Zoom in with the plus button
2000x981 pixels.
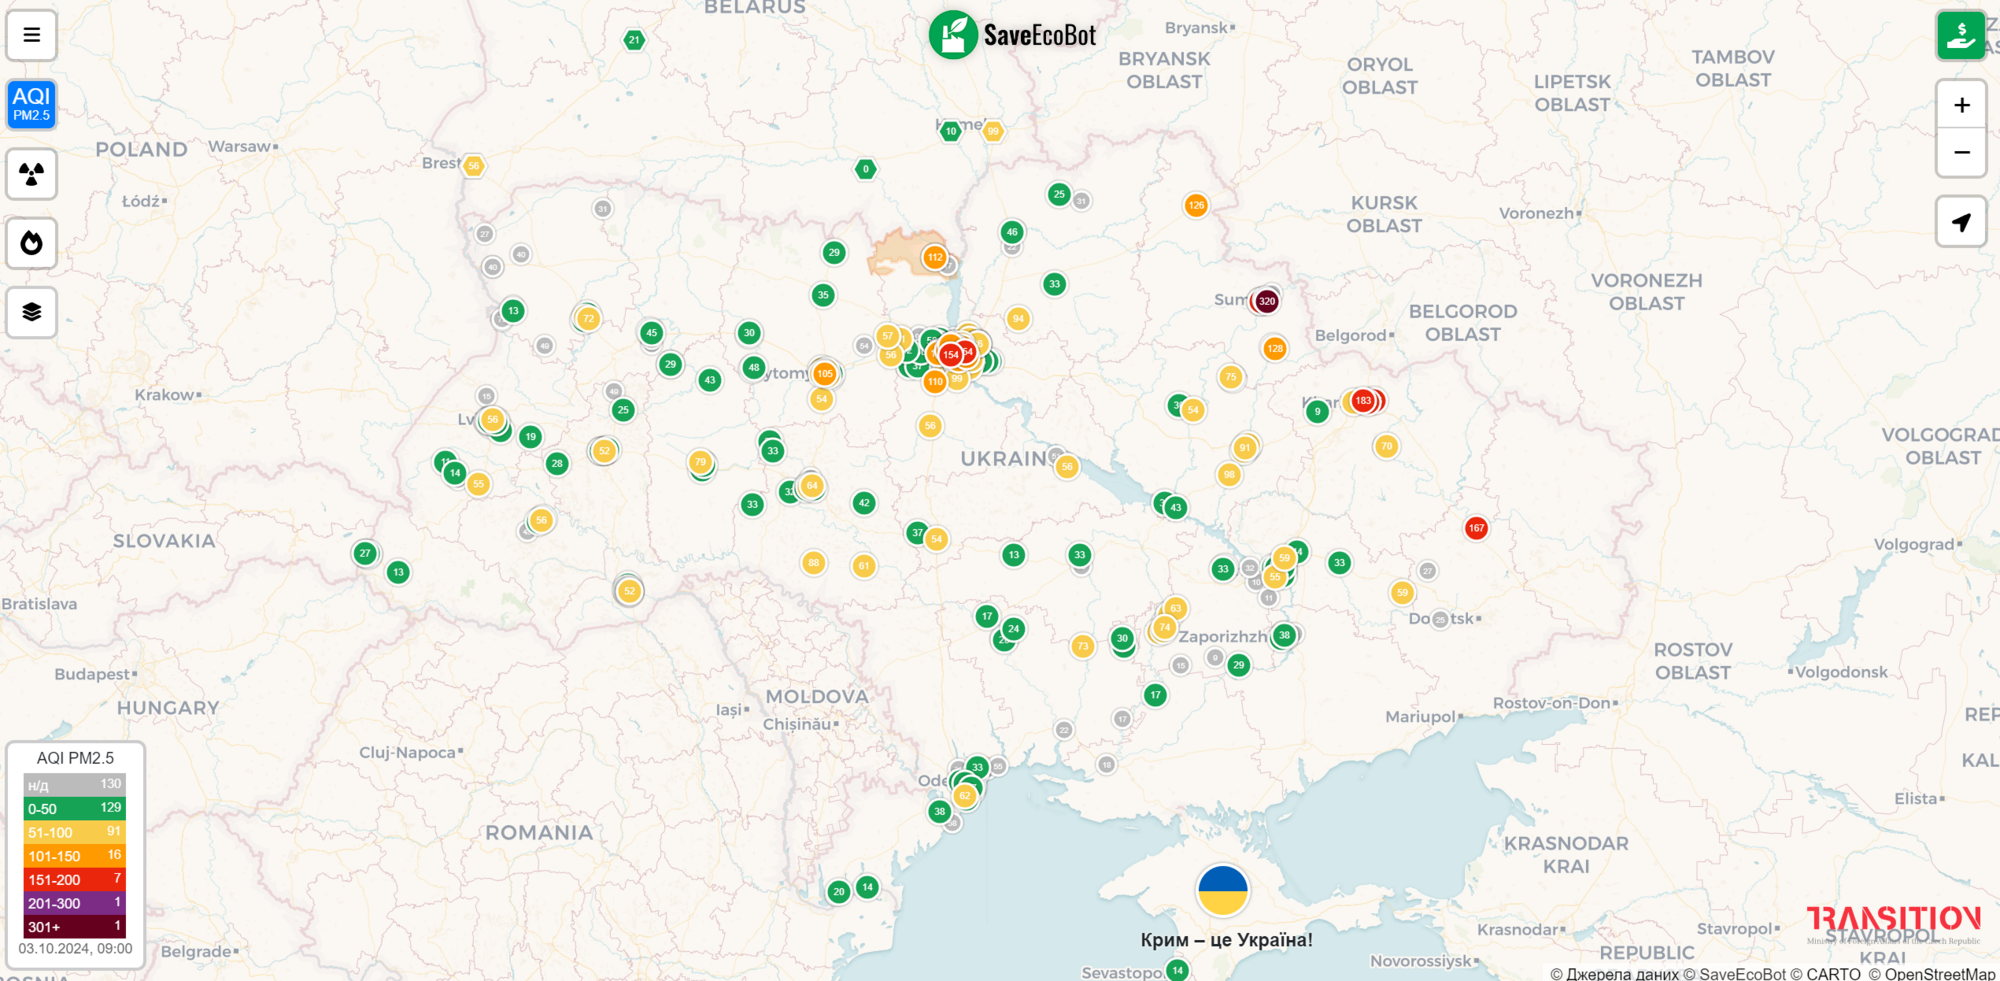[1961, 105]
